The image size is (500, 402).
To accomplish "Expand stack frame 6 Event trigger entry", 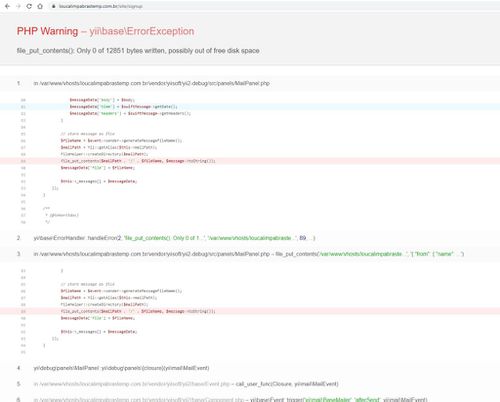I will 250,399.
